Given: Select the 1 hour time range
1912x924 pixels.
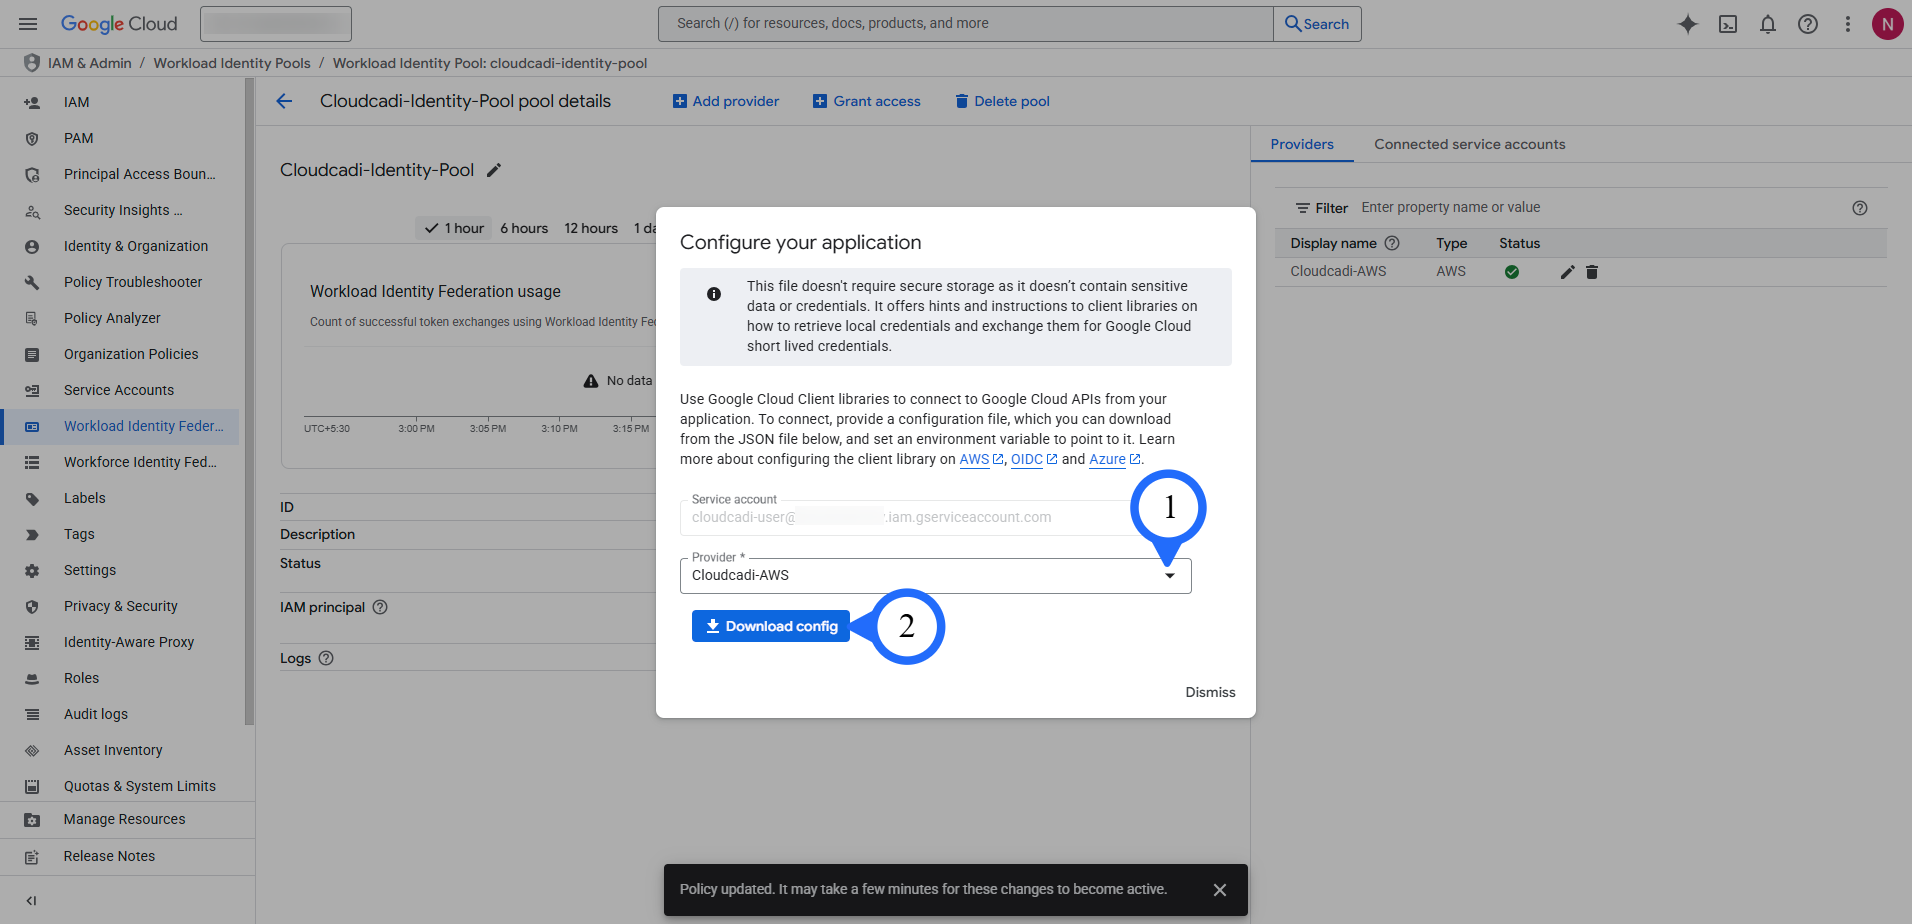Looking at the screenshot, I should click(454, 228).
